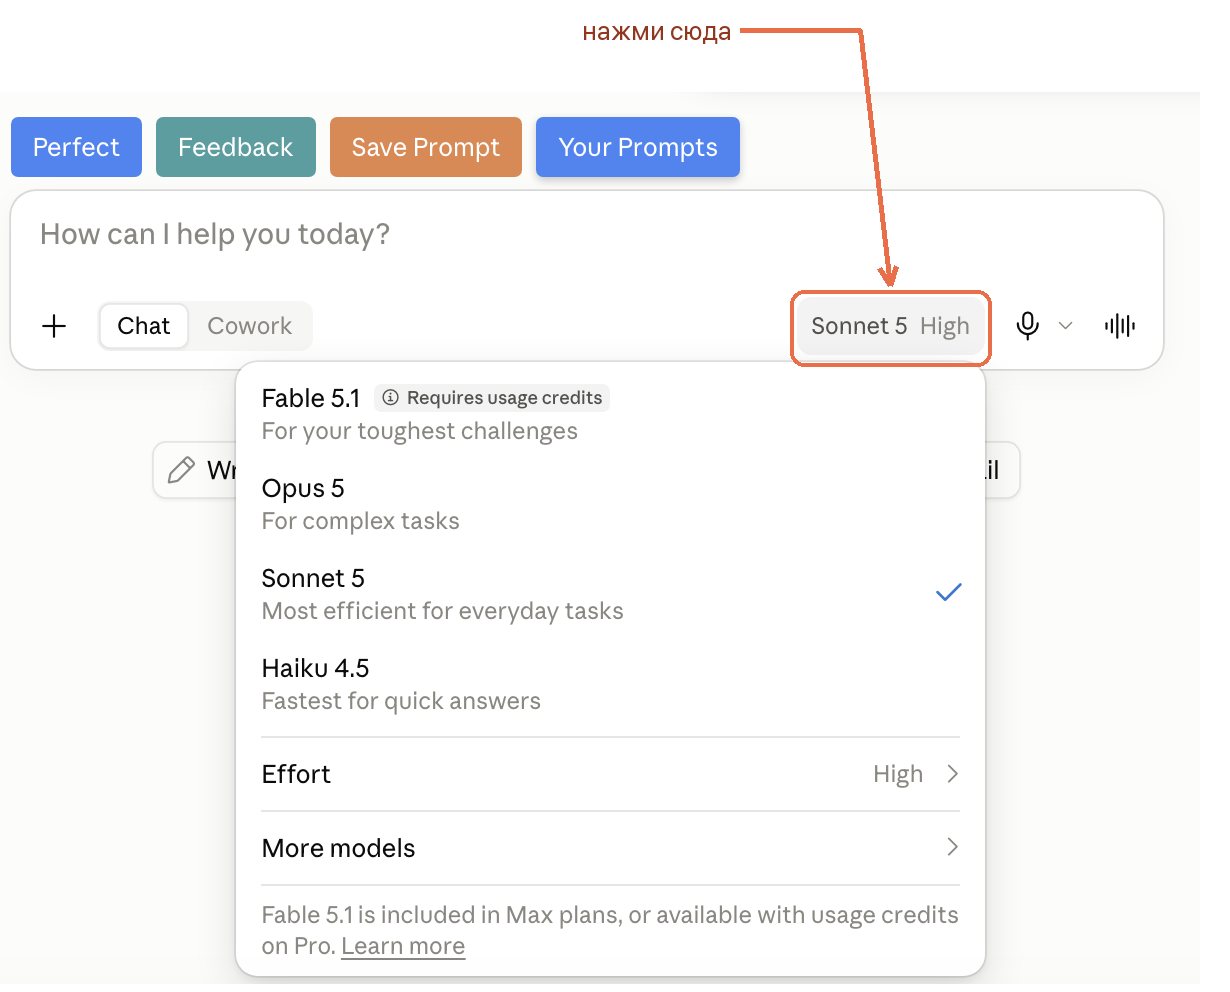Choose Haiku 4.5 from the model list
Image resolution: width=1230 pixels, height=992 pixels.
tap(610, 684)
